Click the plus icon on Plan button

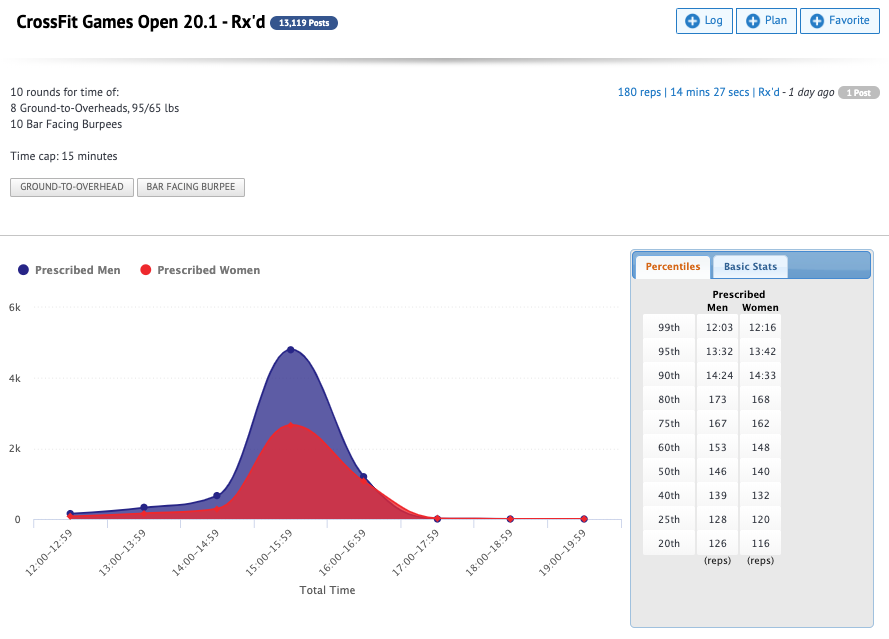tap(752, 21)
